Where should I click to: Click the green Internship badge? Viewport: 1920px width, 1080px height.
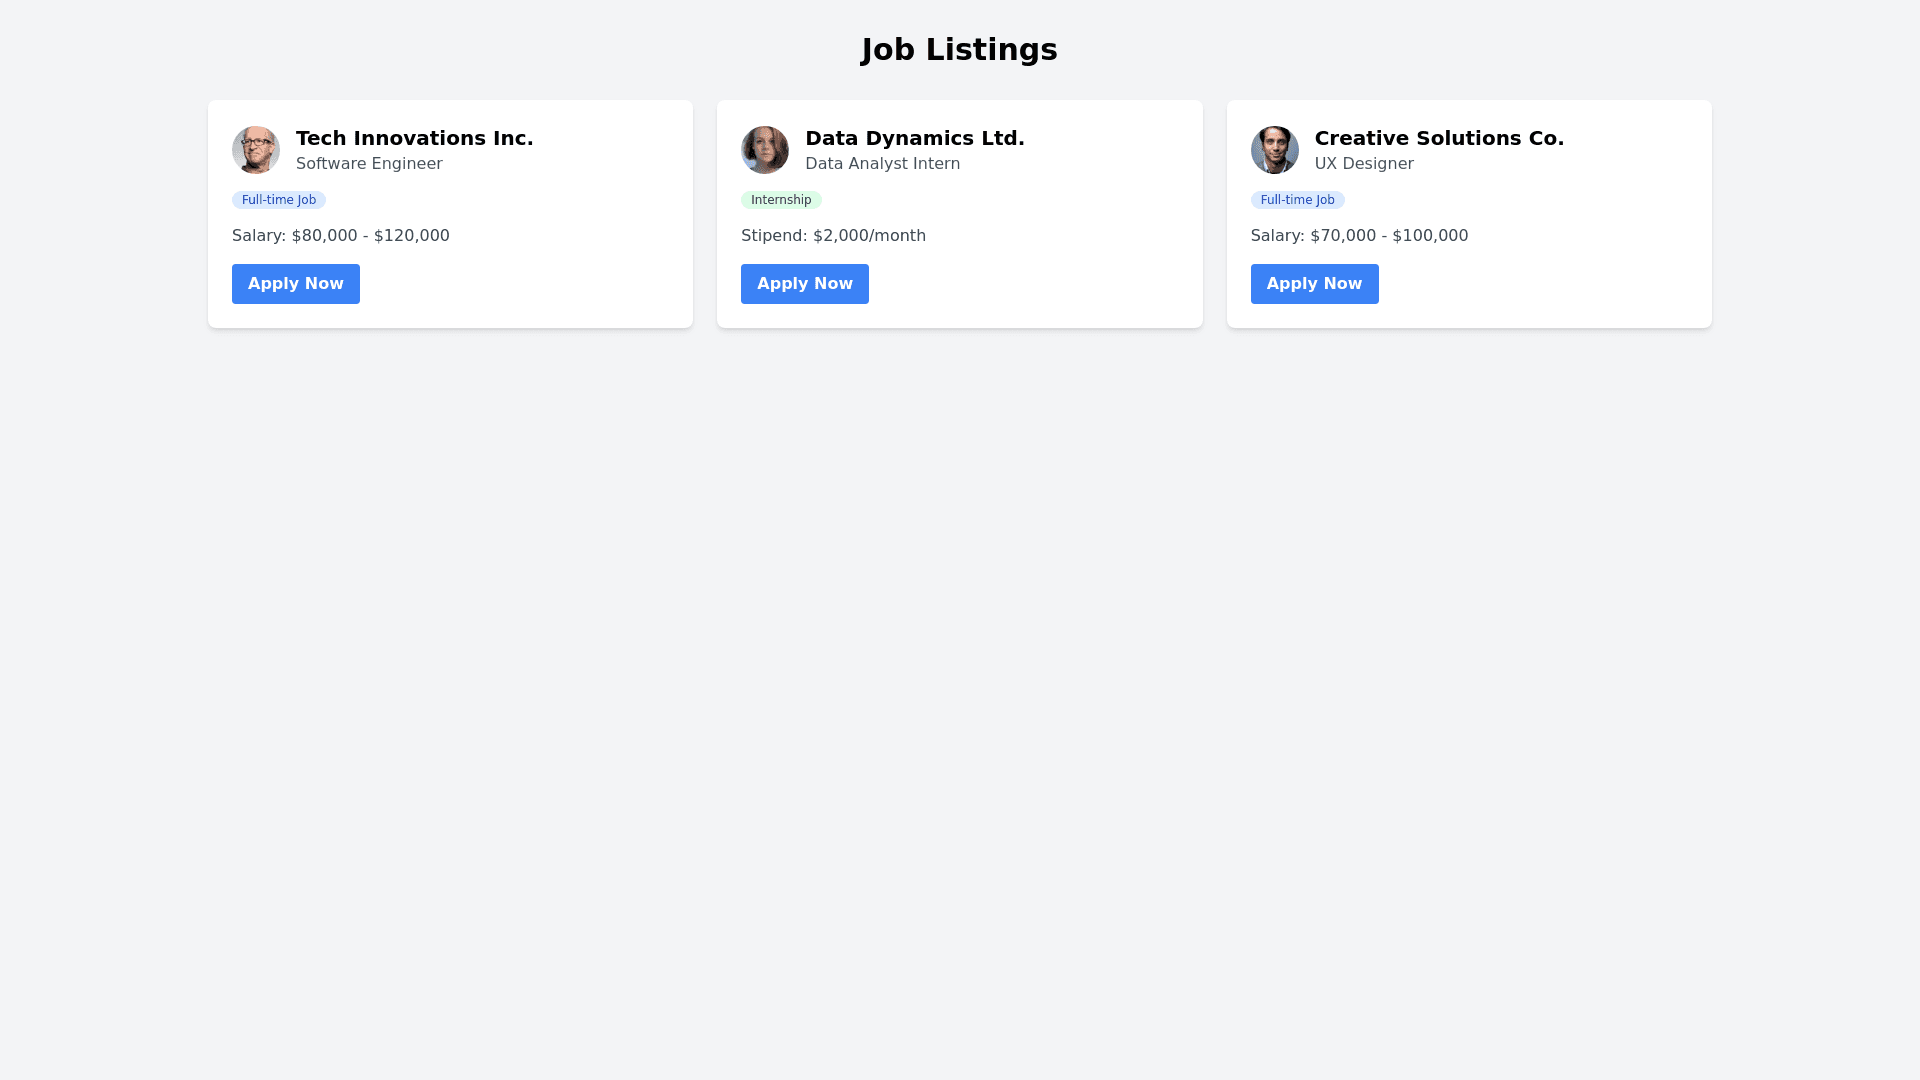[781, 200]
